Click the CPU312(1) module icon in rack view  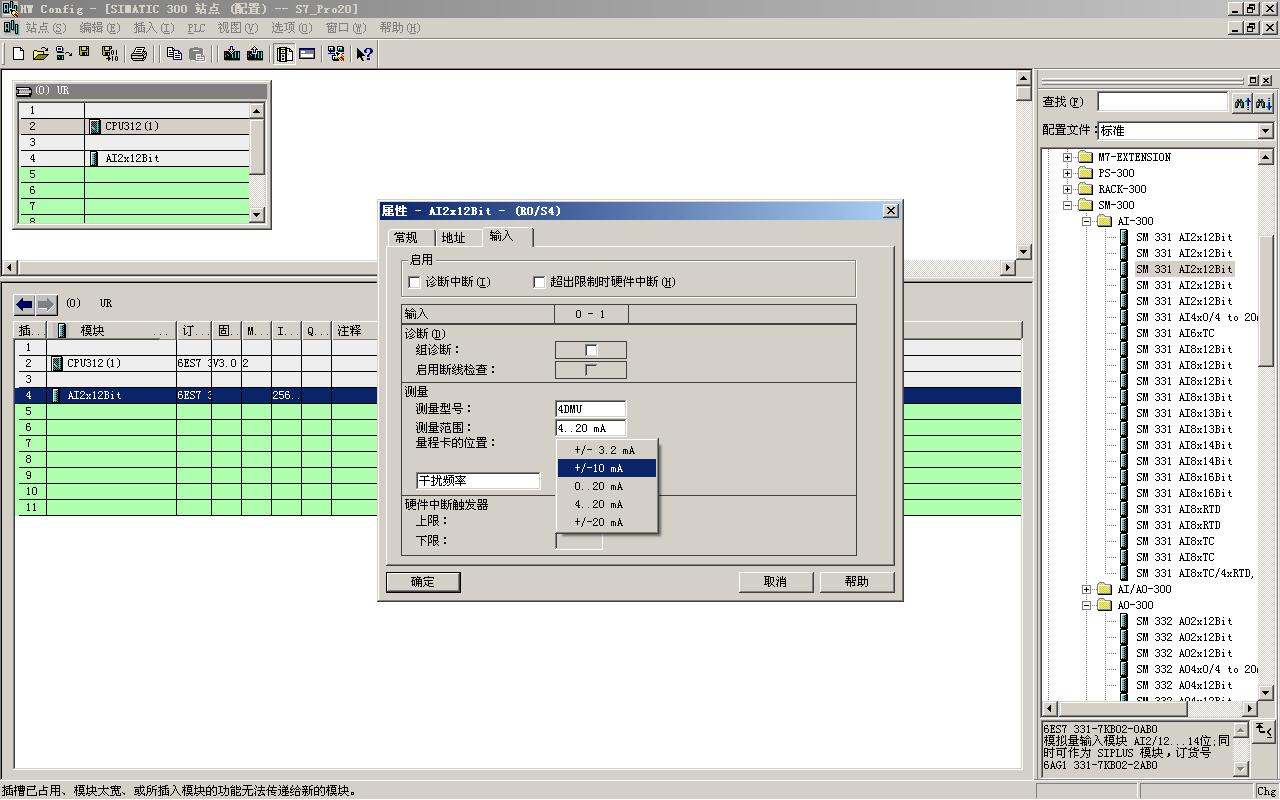point(95,126)
